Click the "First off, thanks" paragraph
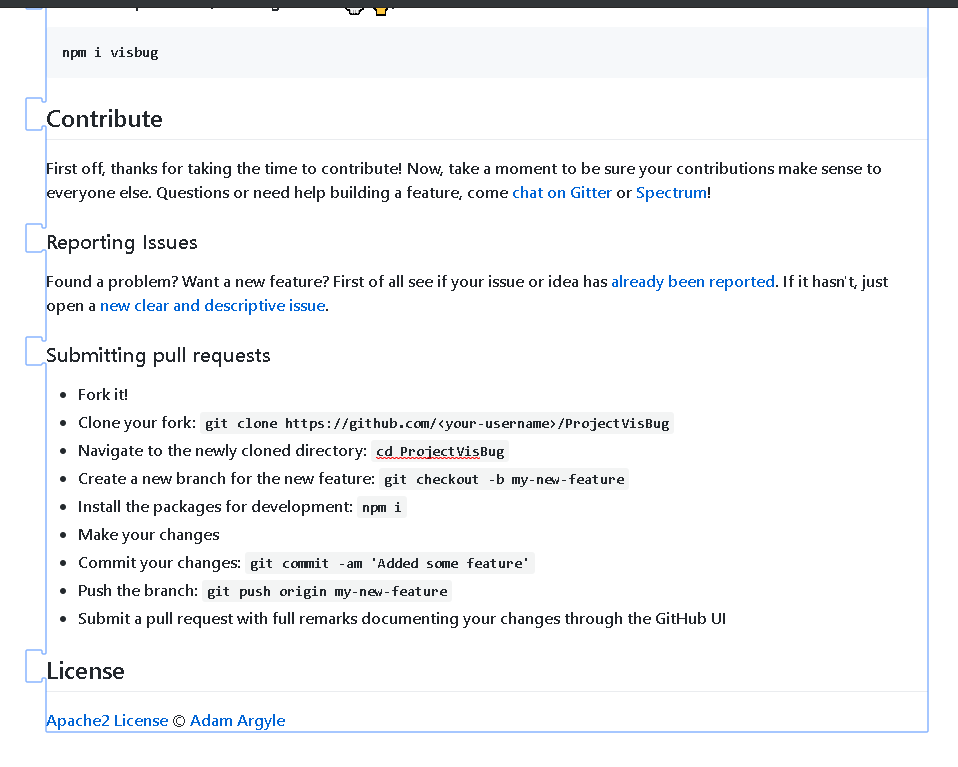The height and width of the screenshot is (767, 958). point(464,180)
